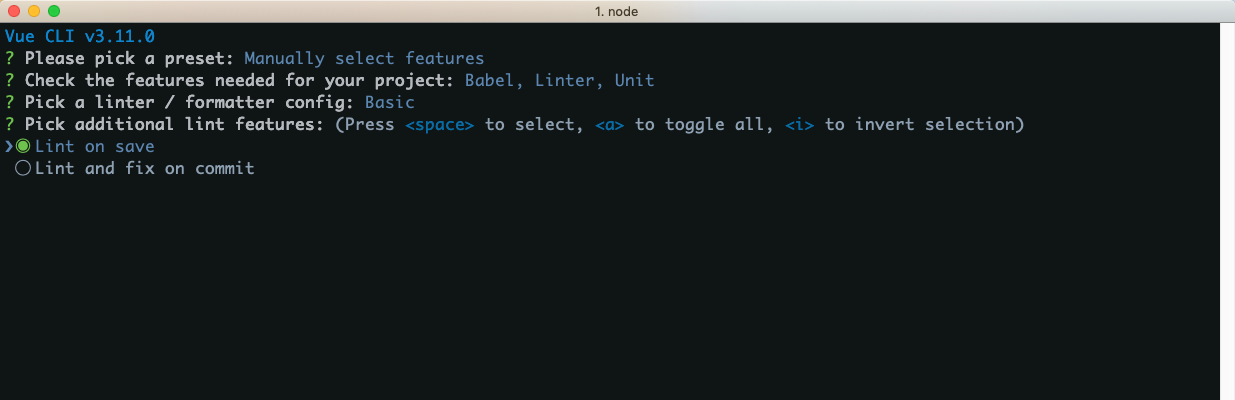Viewport: 1235px width, 400px height.
Task: Click the "1. node" window title
Action: [x=617, y=11]
